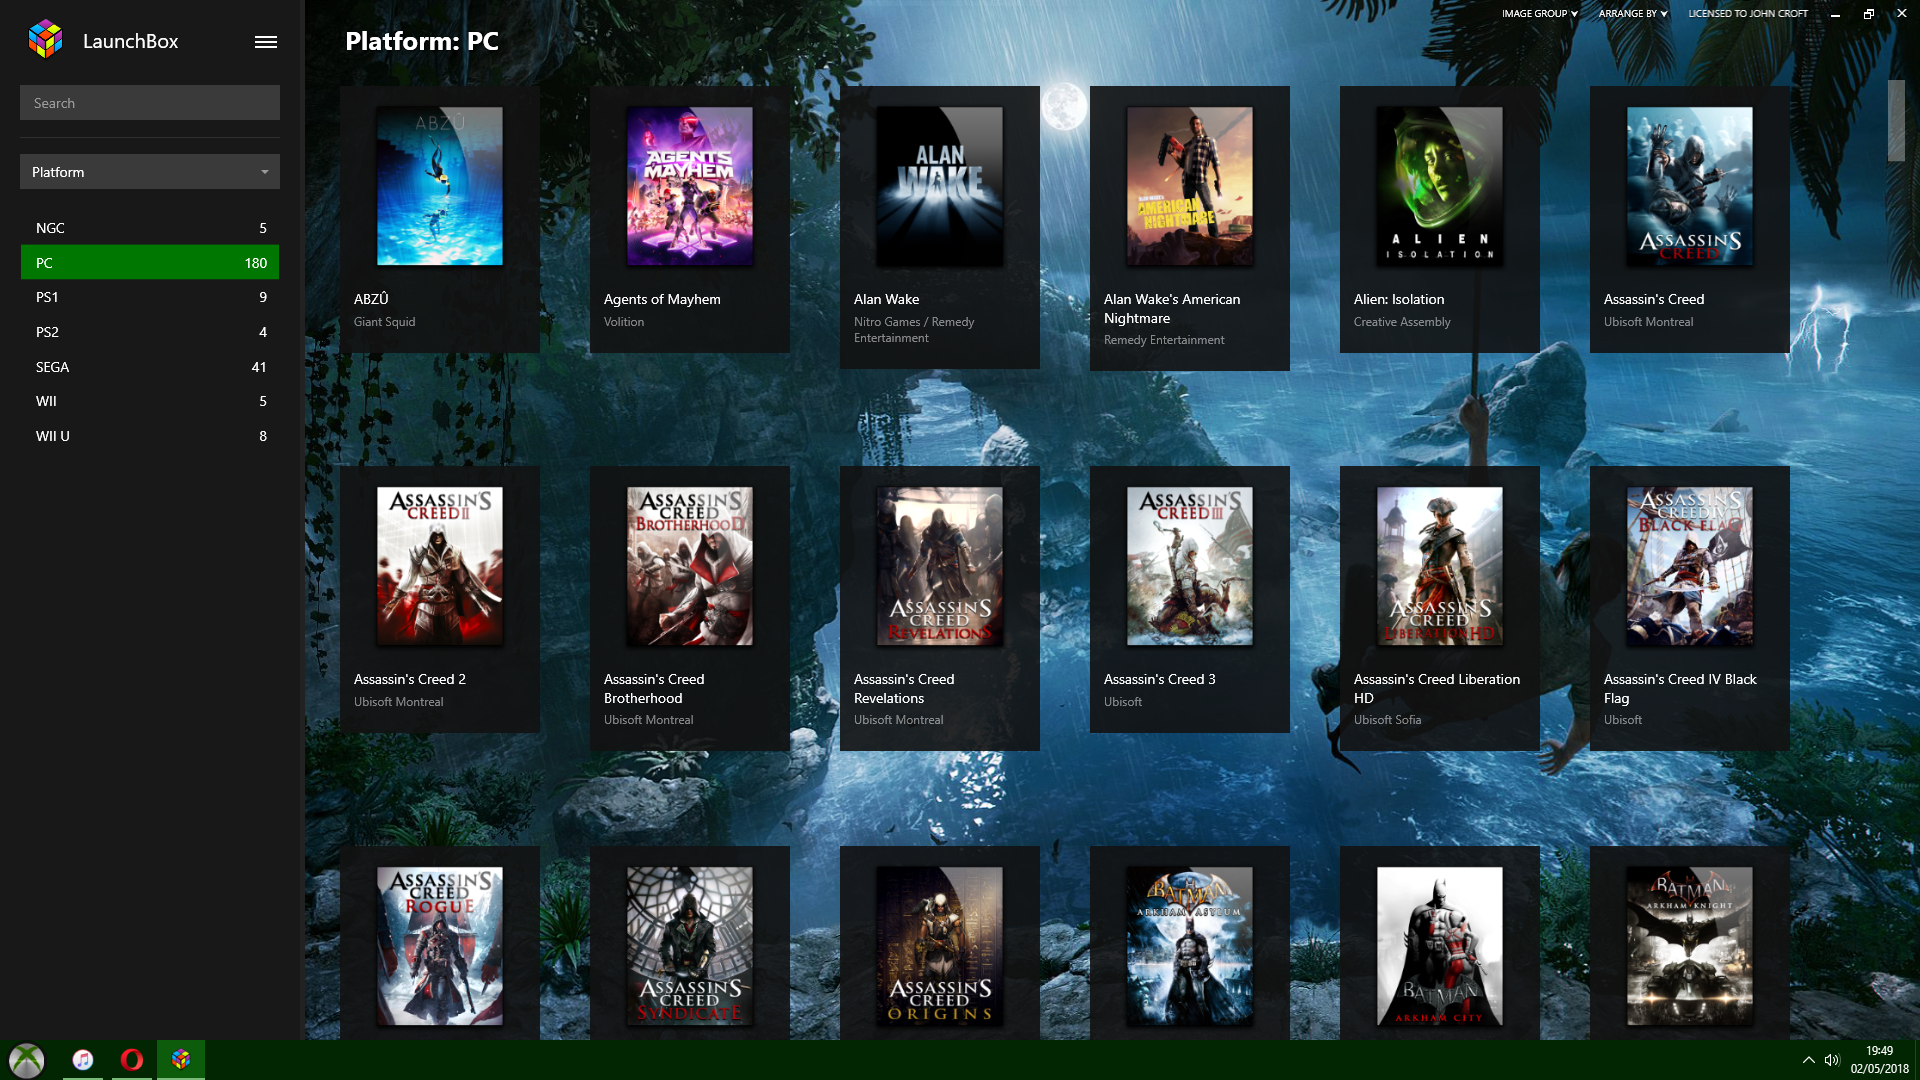Open the Arrange By dropdown
1920x1080 pixels.
point(1632,14)
